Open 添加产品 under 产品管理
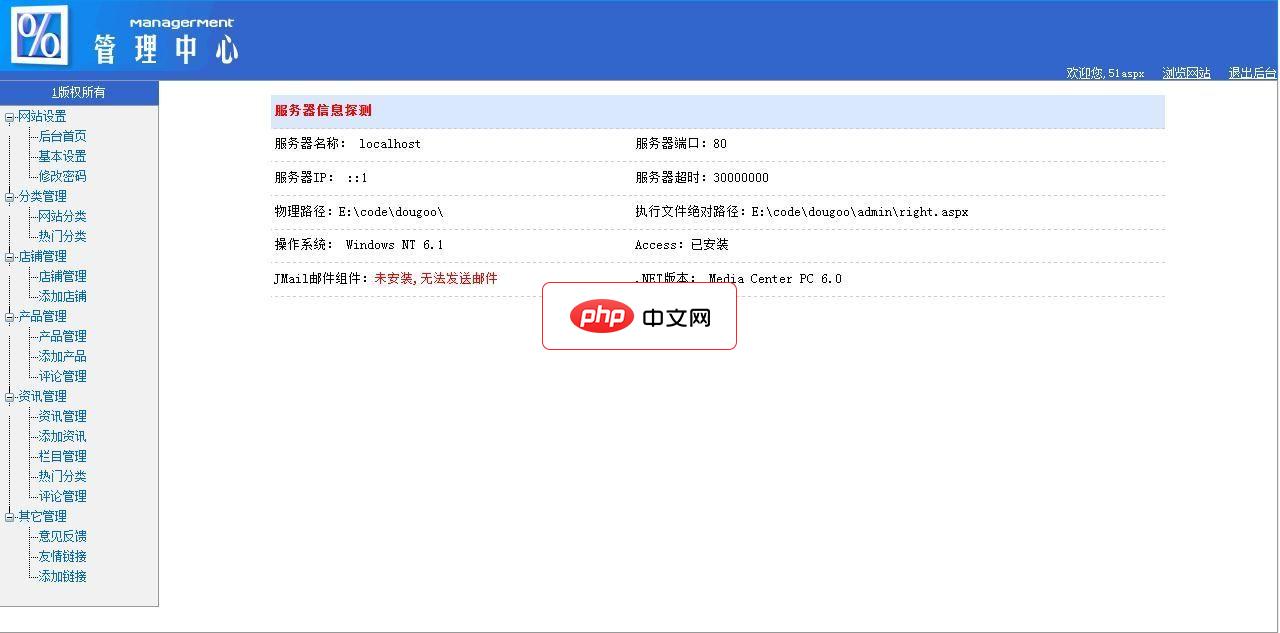 [x=60, y=356]
